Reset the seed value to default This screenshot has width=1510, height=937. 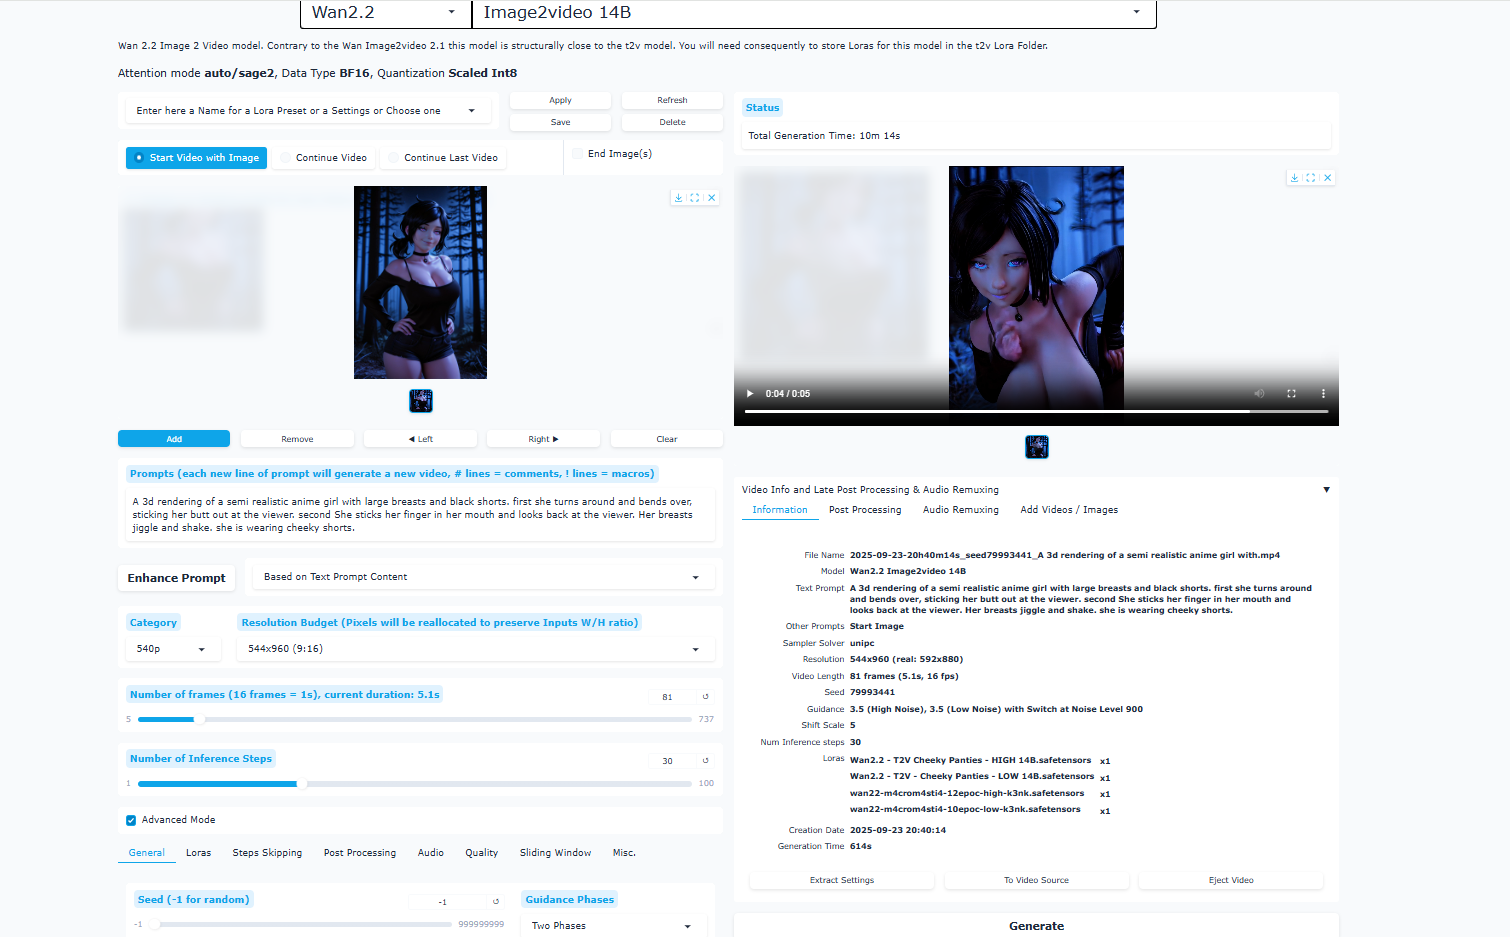[x=496, y=902]
